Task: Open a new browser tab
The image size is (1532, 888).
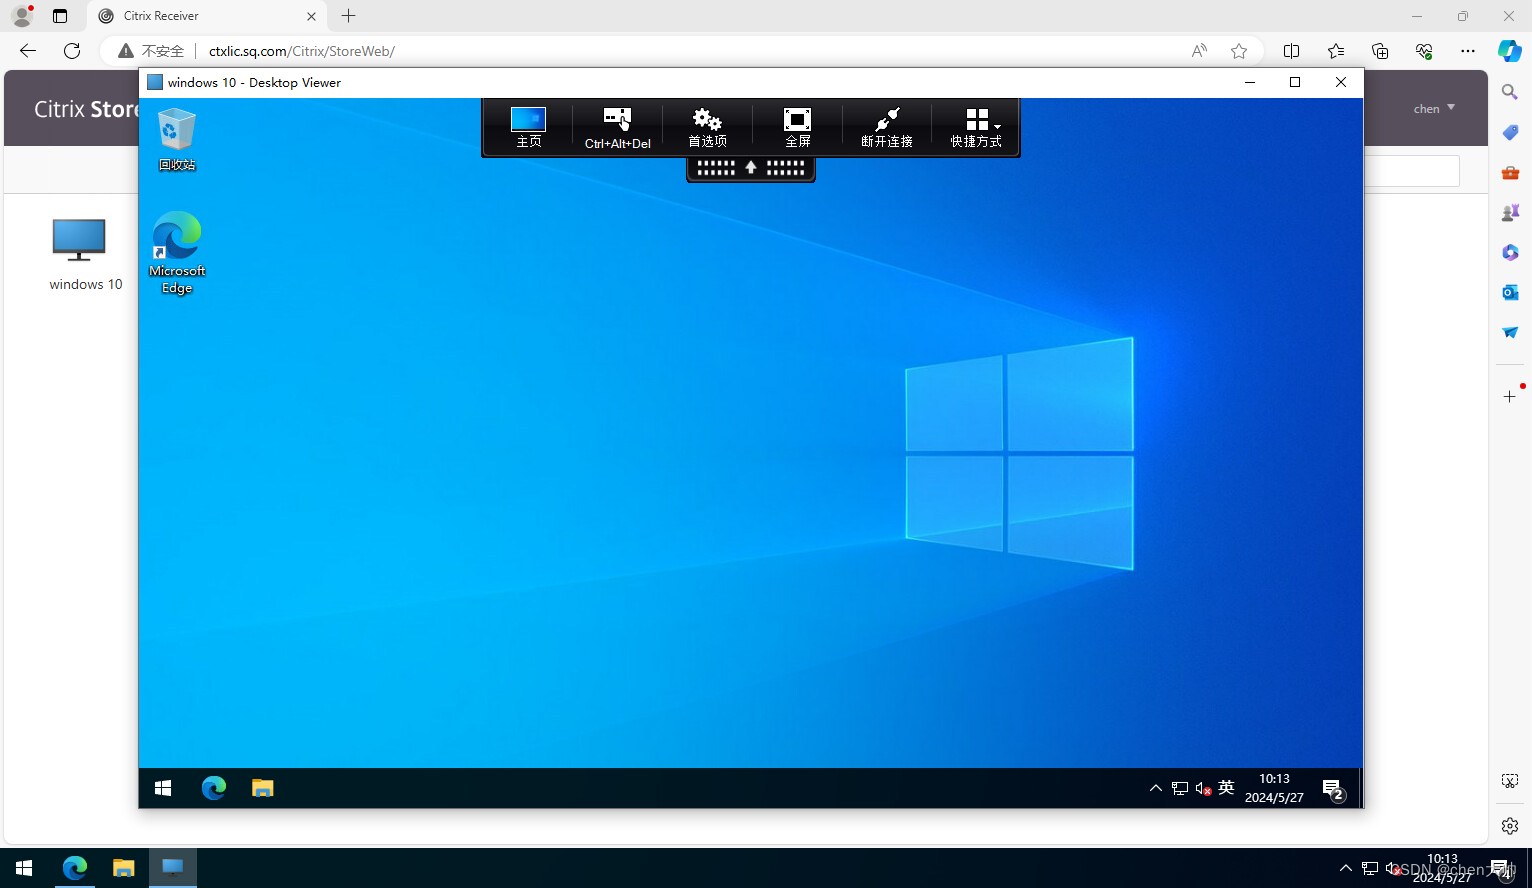Action: click(348, 16)
